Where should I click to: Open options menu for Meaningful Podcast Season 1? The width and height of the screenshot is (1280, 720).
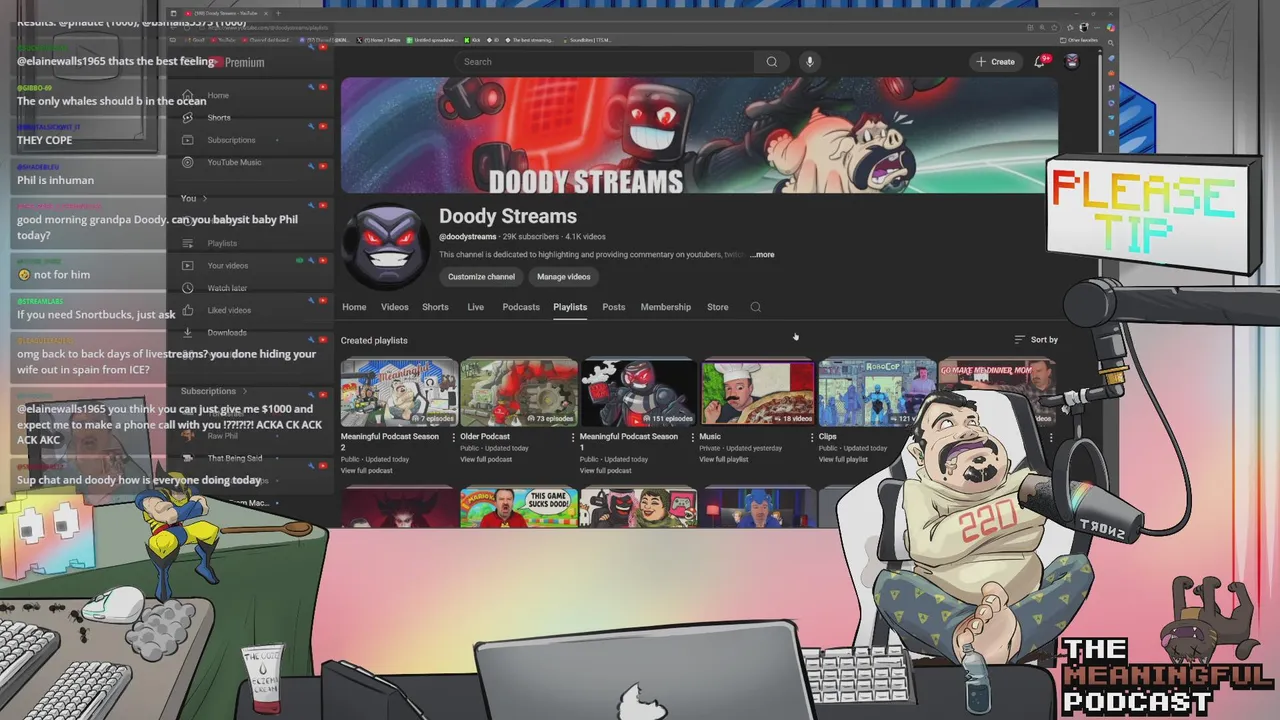(x=692, y=437)
